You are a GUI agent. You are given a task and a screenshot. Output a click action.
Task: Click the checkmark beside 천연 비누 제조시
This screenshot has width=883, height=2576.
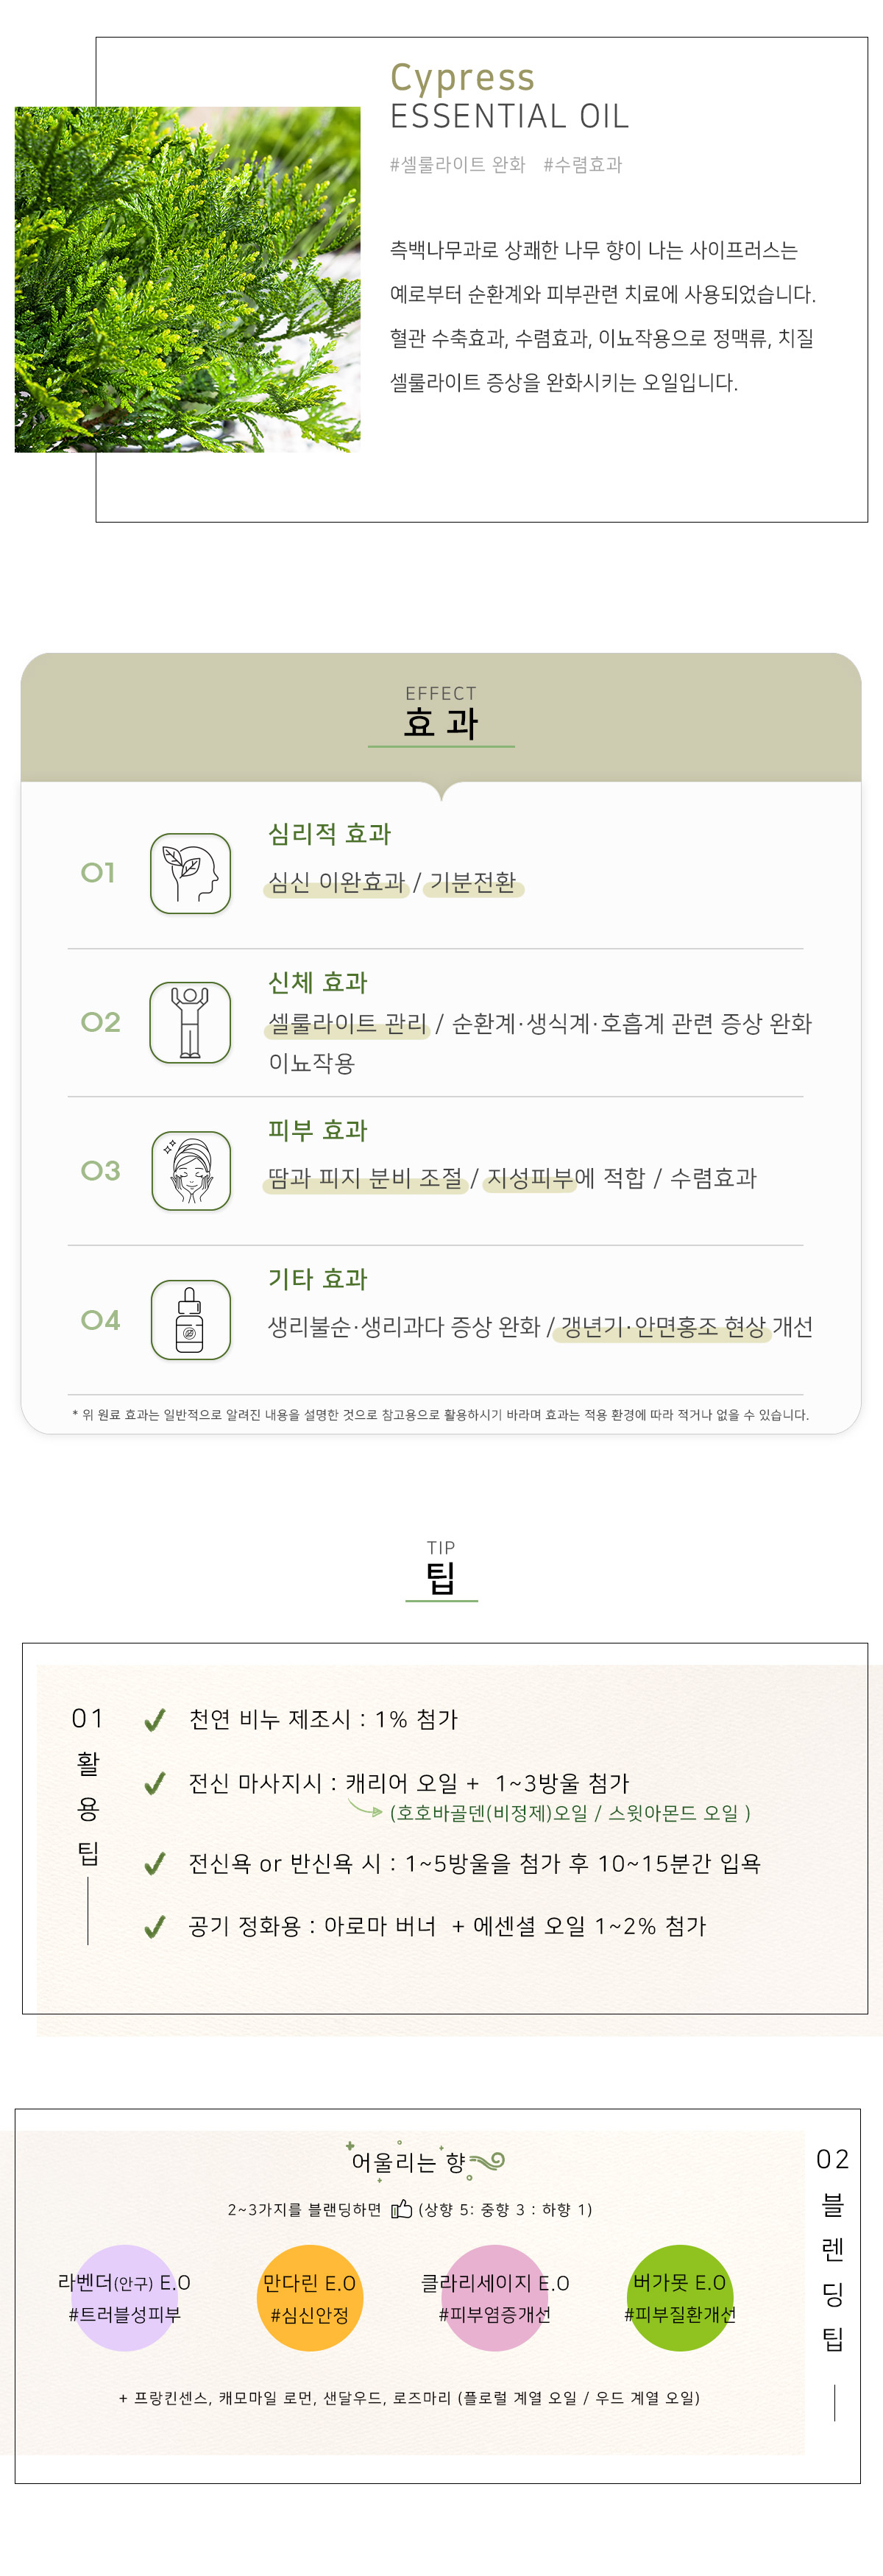click(155, 1720)
